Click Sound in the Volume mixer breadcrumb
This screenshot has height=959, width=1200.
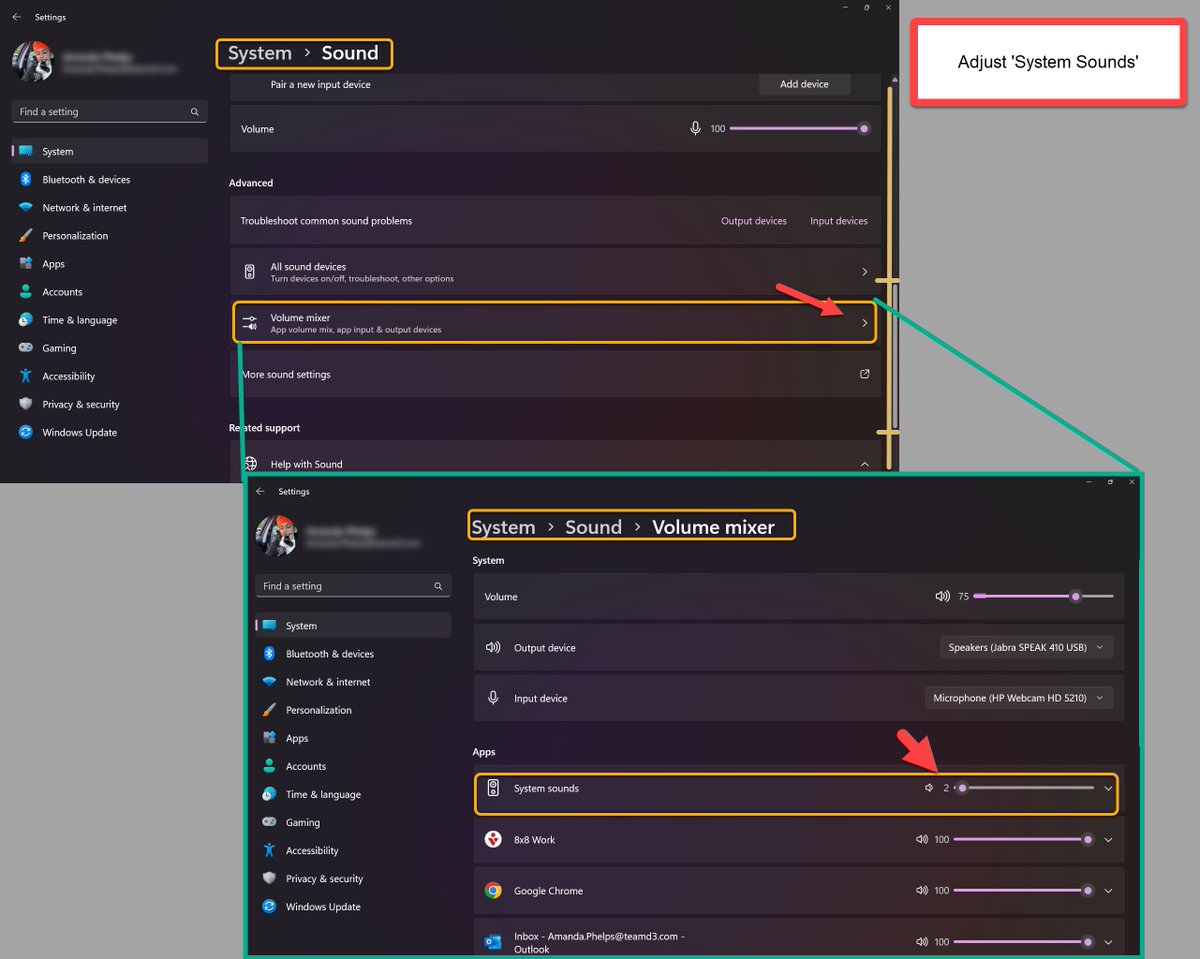click(593, 527)
